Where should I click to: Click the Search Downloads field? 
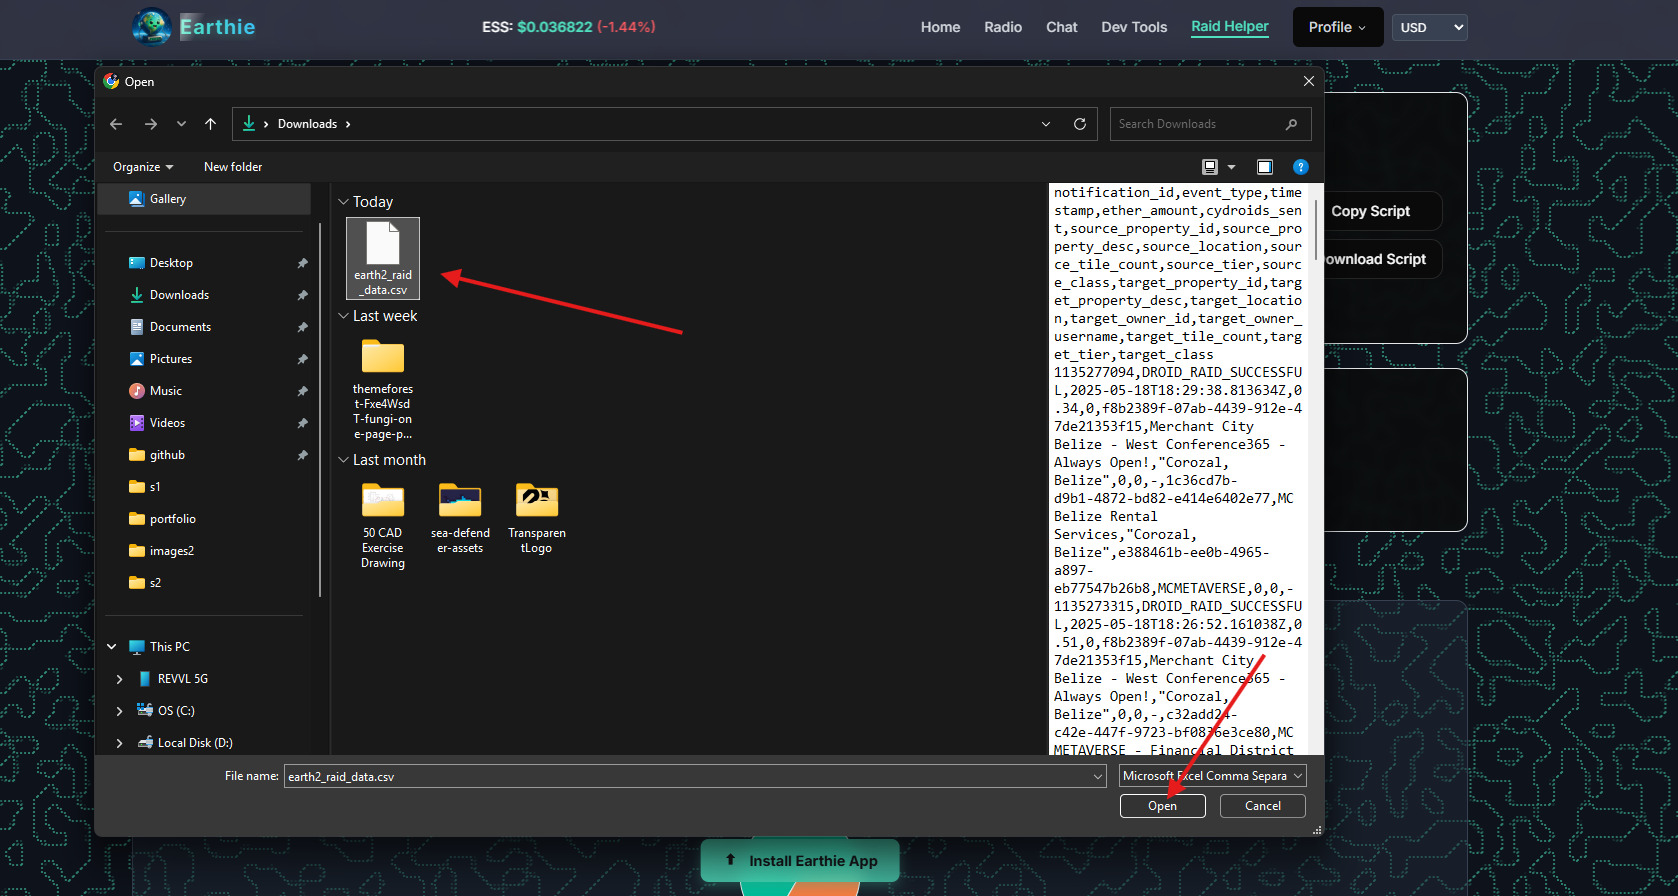[x=1198, y=124]
